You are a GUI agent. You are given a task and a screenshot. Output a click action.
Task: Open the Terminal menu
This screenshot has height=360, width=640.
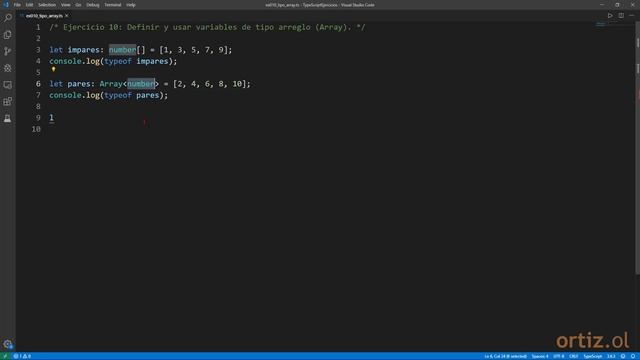click(x=113, y=5)
